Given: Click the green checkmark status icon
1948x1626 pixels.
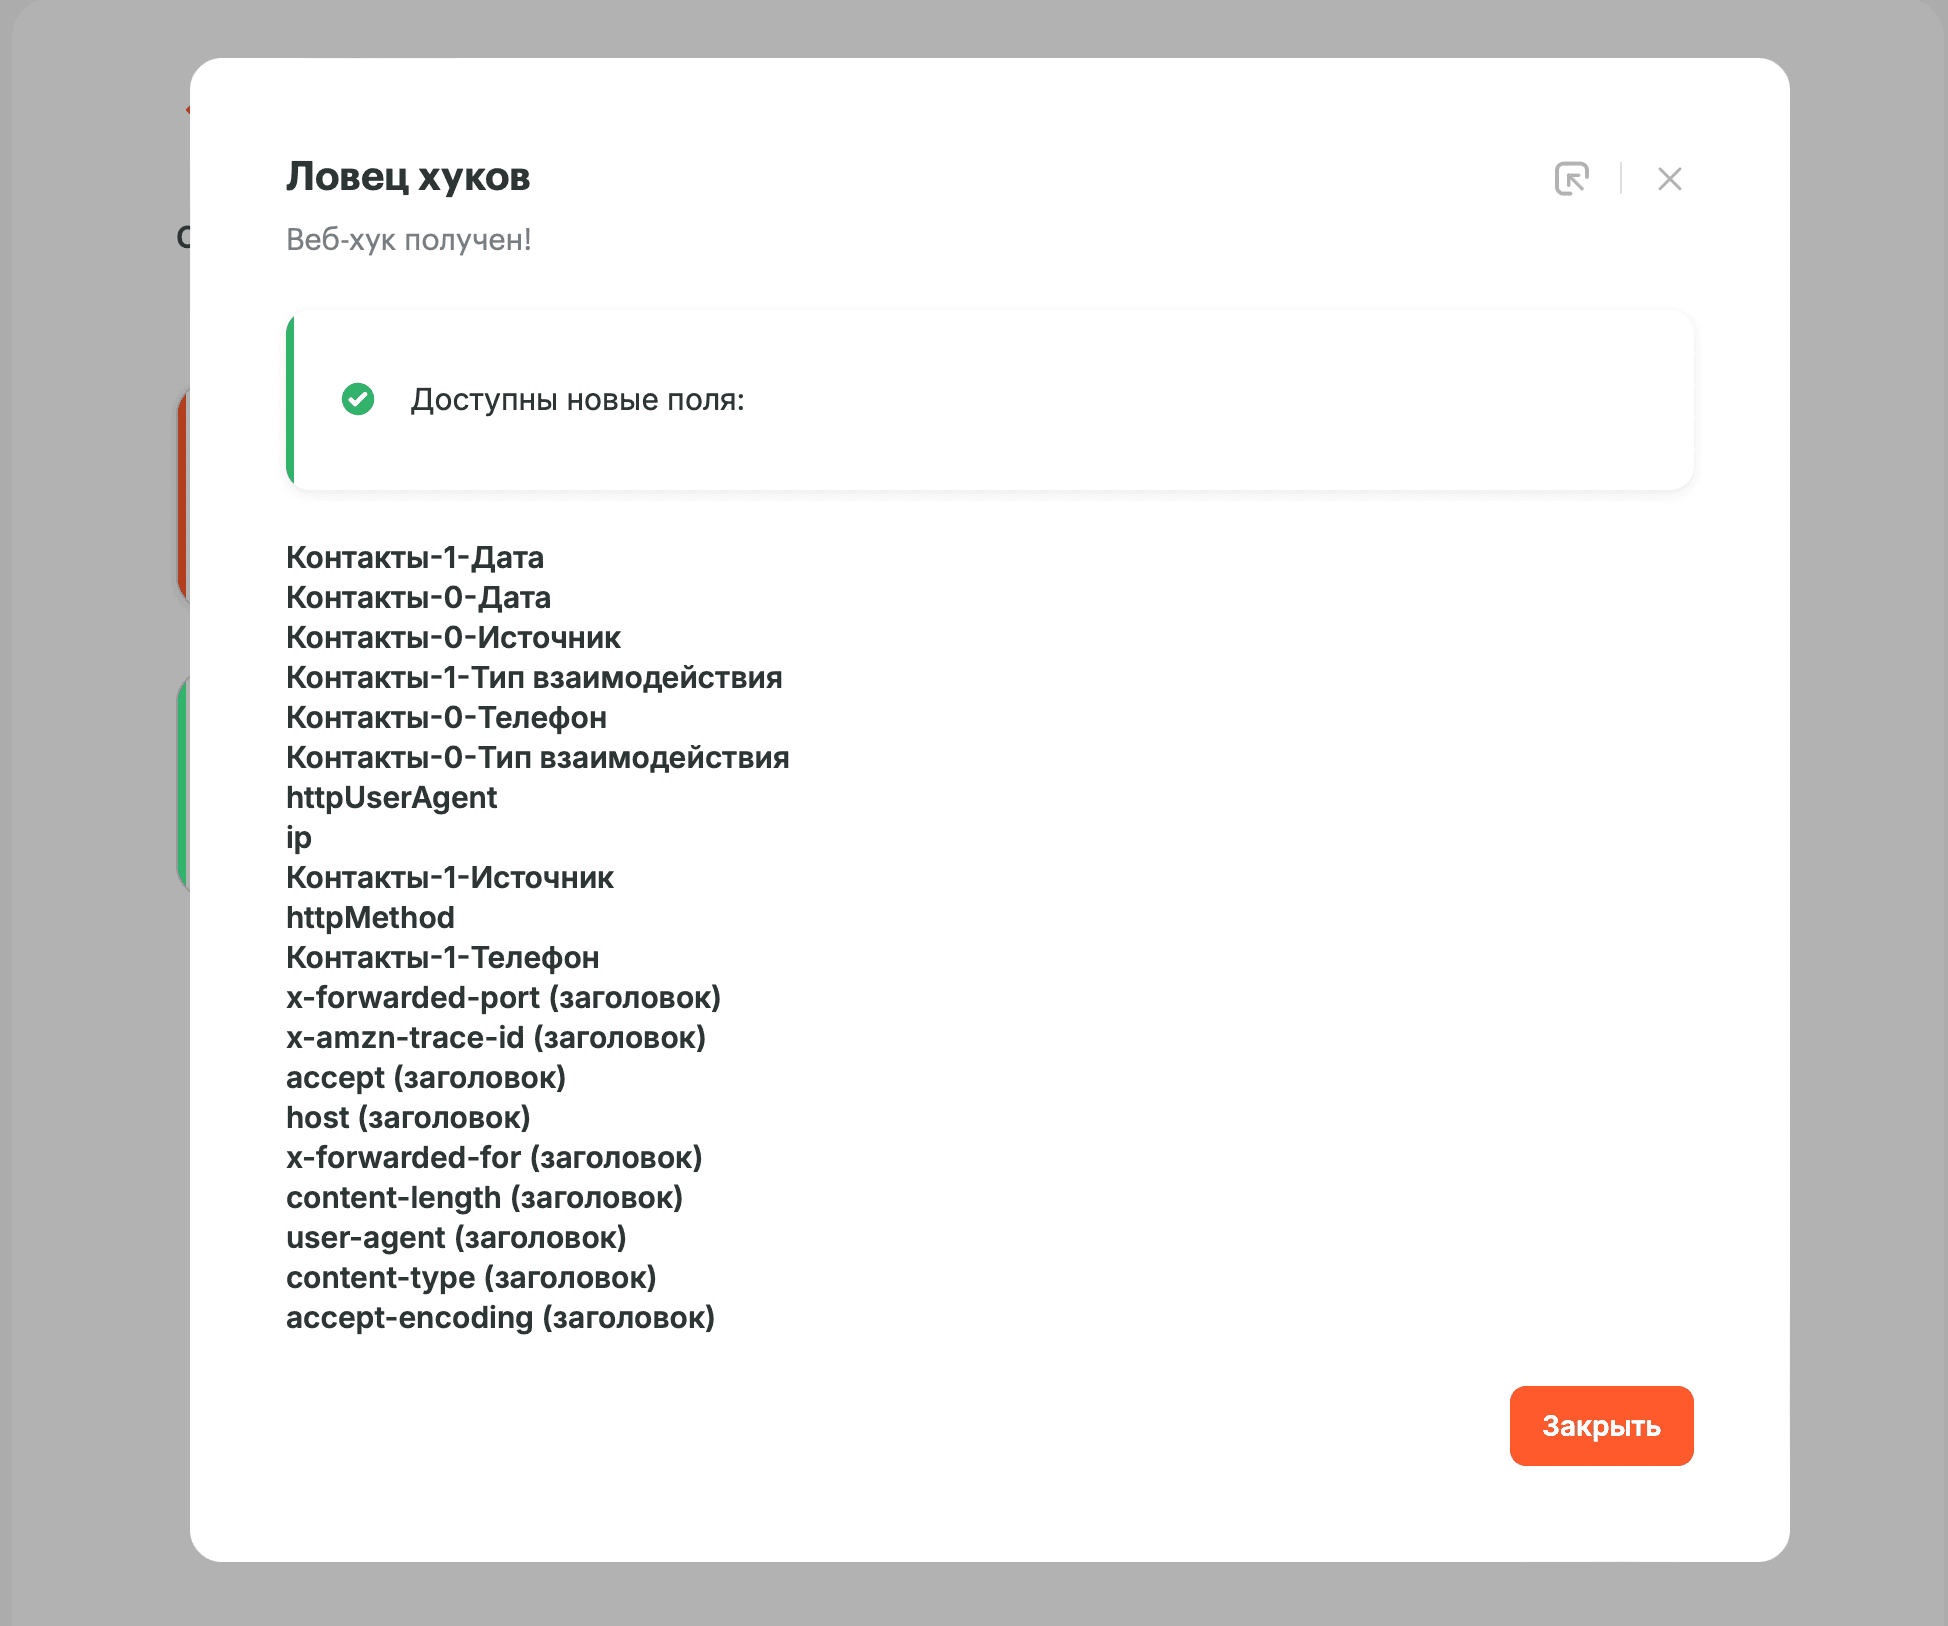Looking at the screenshot, I should tap(357, 399).
